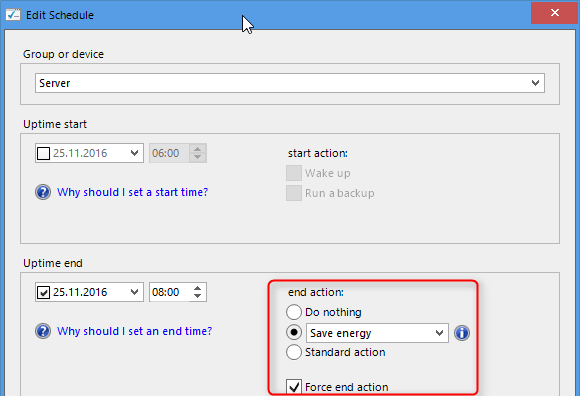The width and height of the screenshot is (580, 396).
Task: Open the Uptime end date picker dropdown
Action: [x=134, y=292]
